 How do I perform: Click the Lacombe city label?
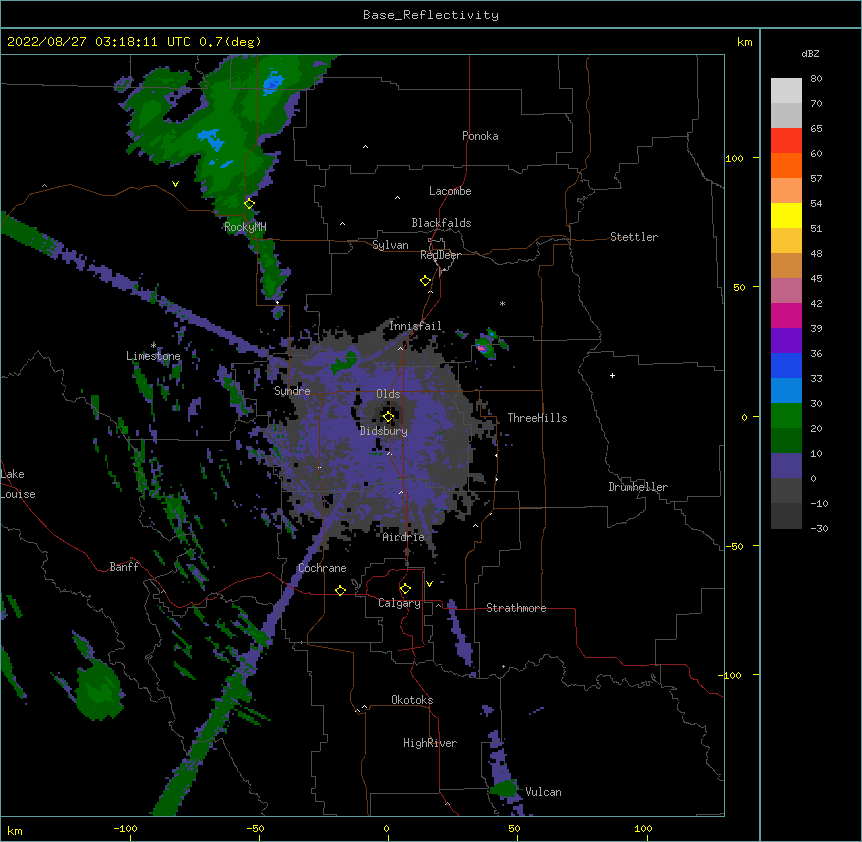coord(450,191)
